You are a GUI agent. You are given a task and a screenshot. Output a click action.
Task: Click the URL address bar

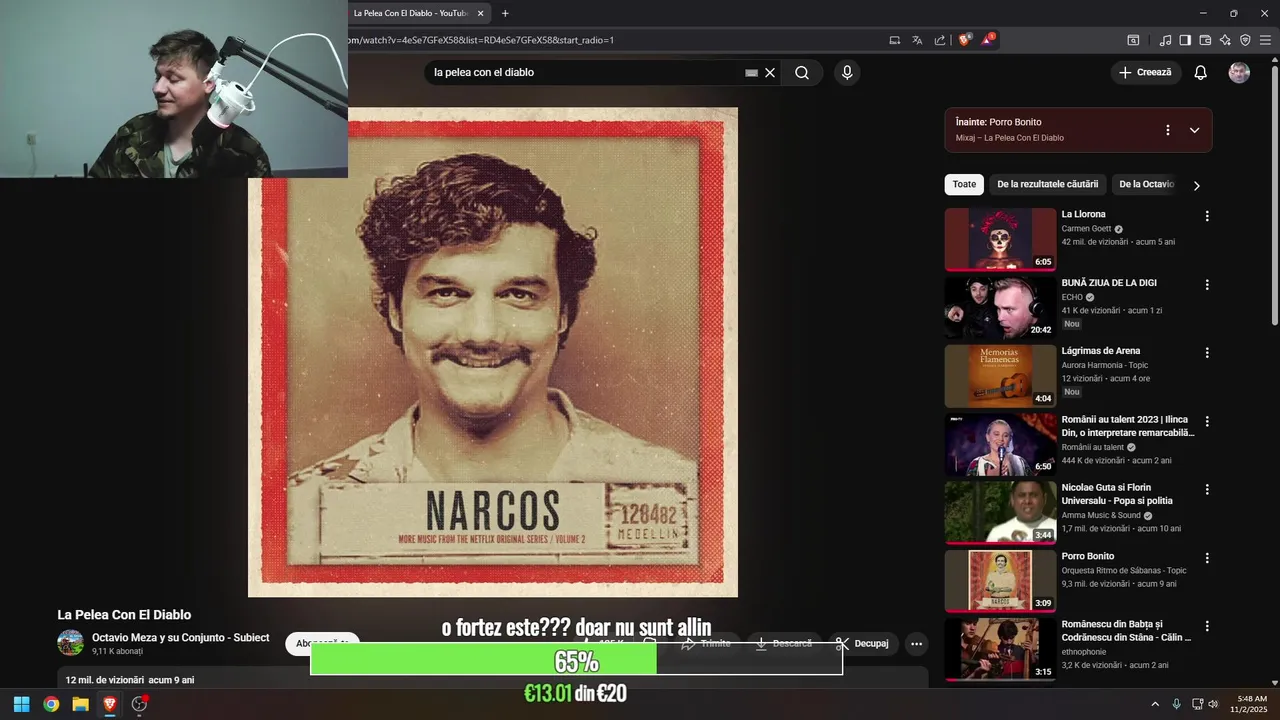[x=610, y=40]
